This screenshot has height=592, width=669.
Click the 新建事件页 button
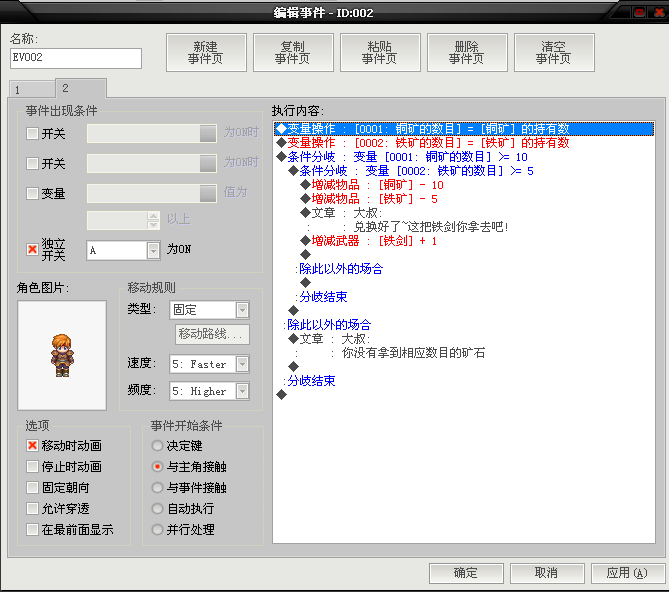pos(206,52)
